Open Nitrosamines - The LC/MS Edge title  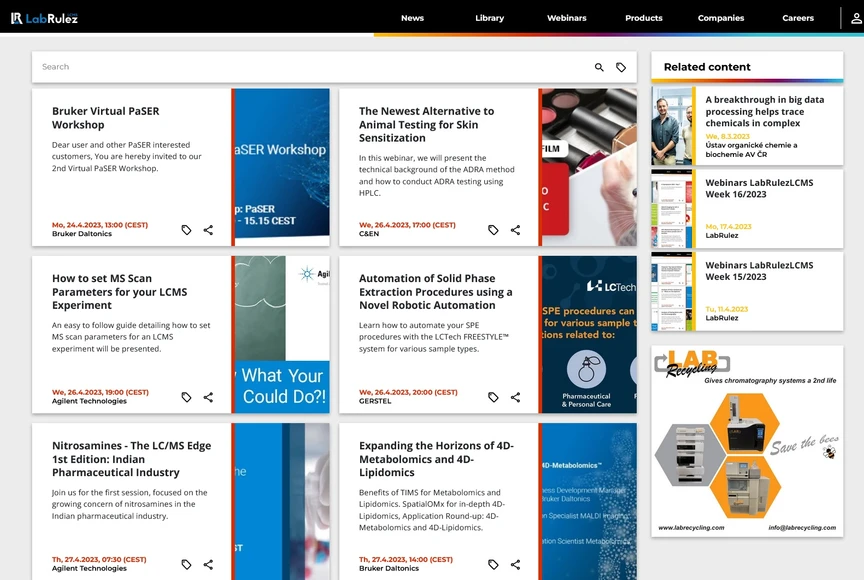[x=131, y=459]
